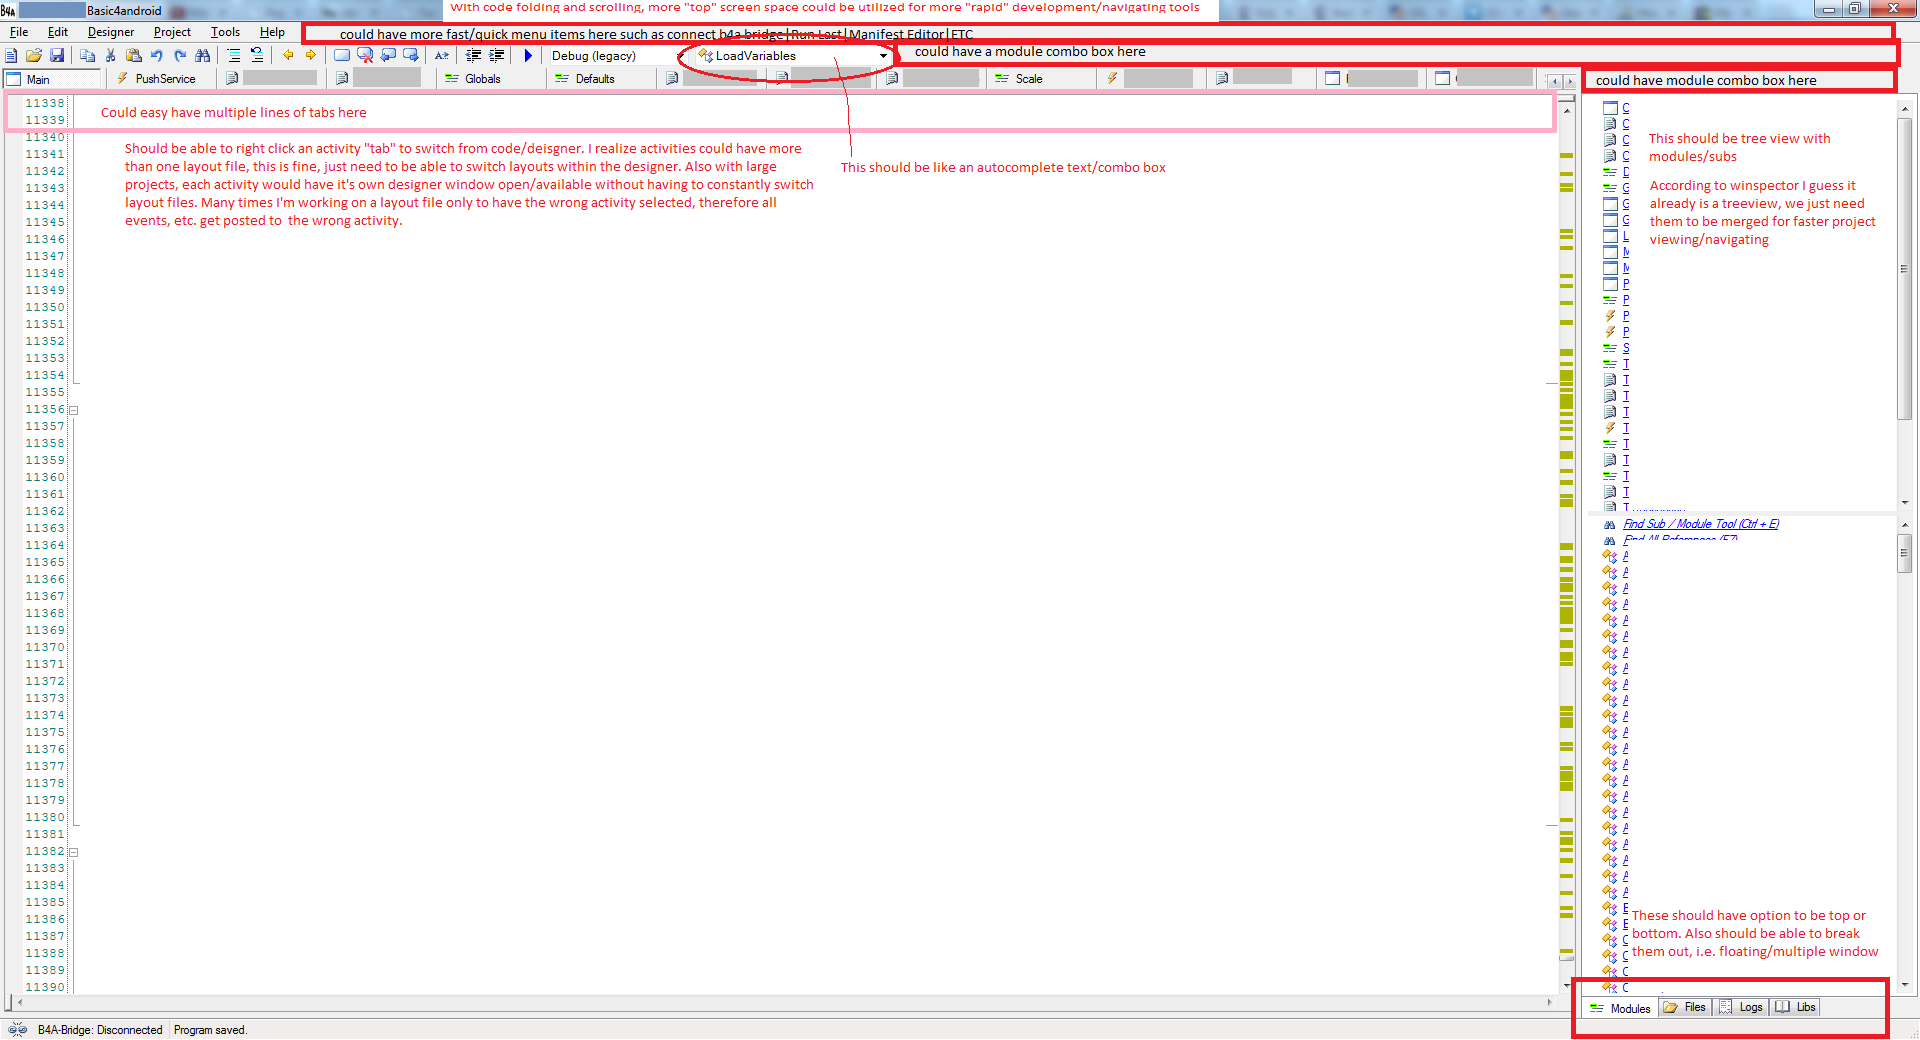Click the block indent toolbar icon
1920x1040 pixels.
pyautogui.click(x=233, y=56)
